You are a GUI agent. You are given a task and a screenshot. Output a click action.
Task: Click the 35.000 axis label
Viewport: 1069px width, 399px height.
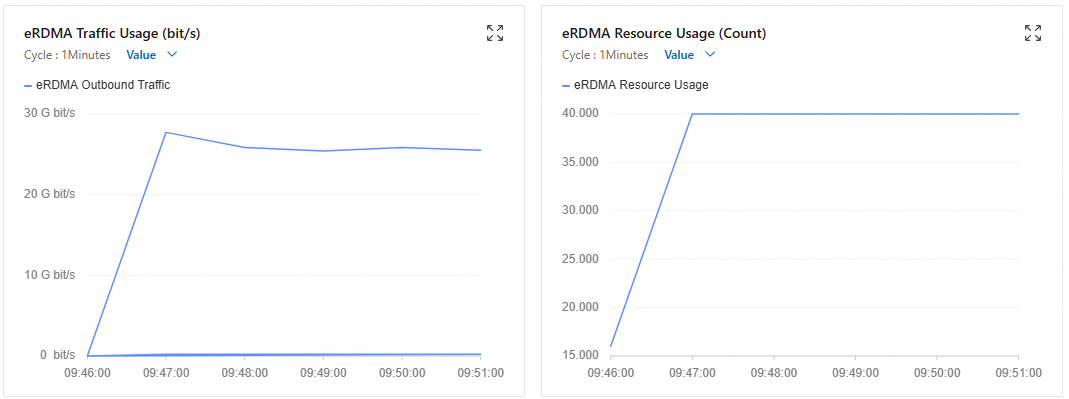point(581,162)
